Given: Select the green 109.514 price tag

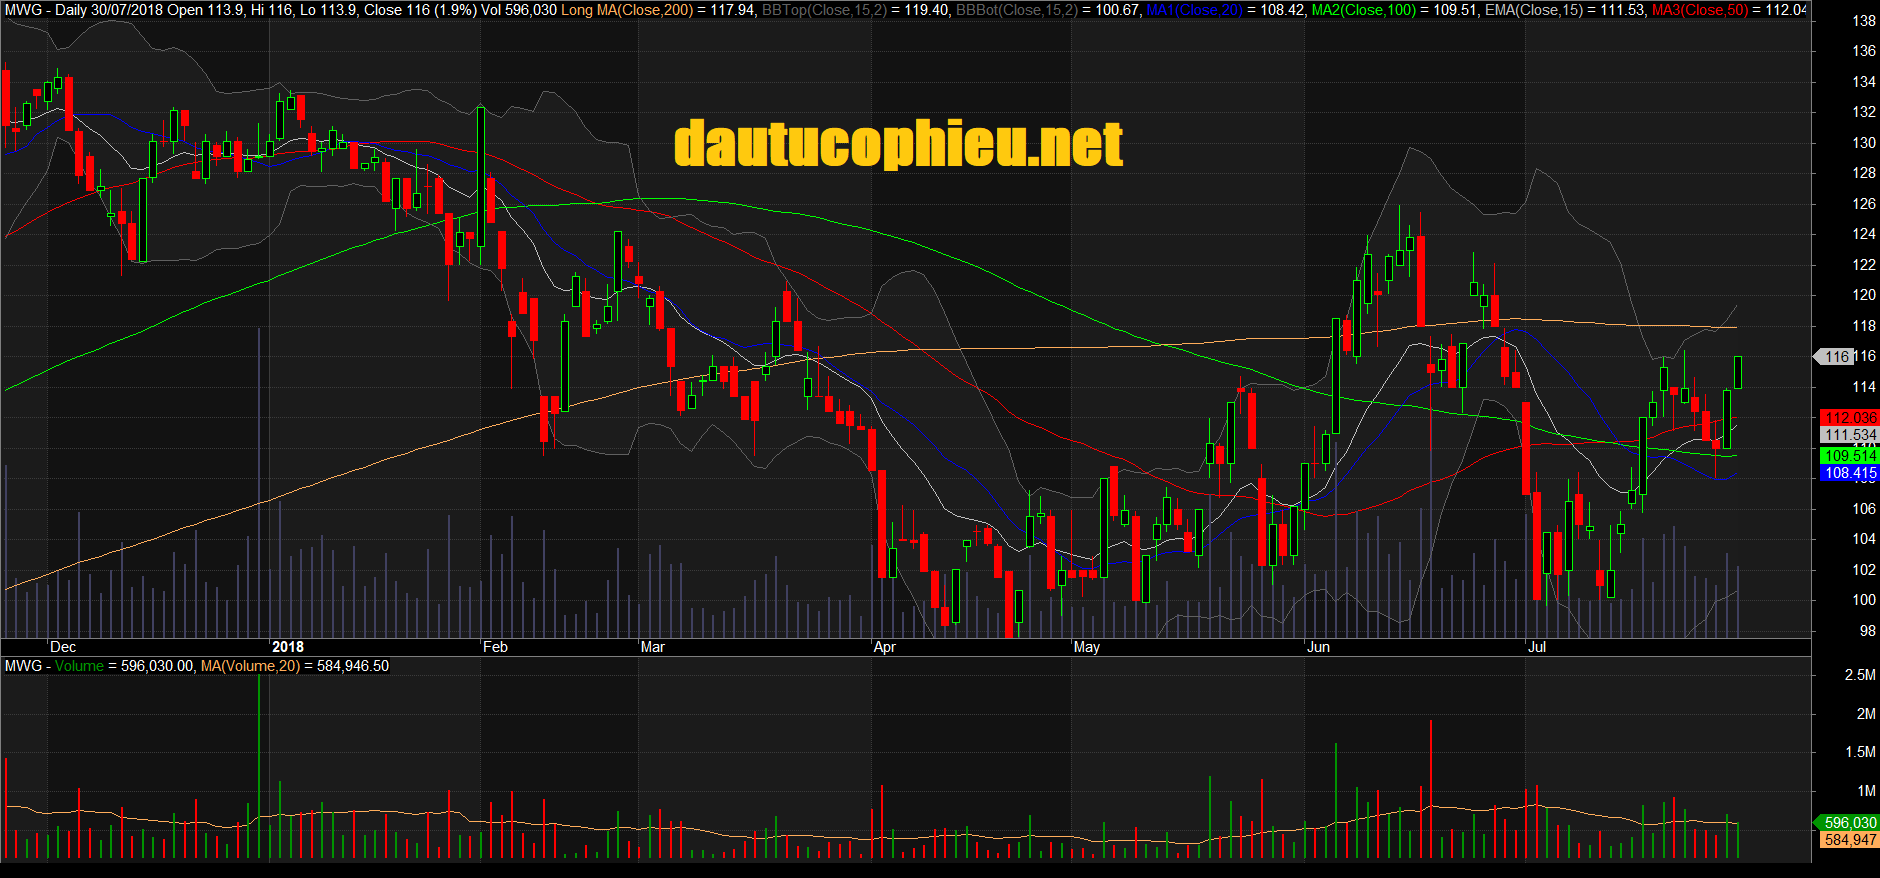Looking at the screenshot, I should click(1848, 456).
